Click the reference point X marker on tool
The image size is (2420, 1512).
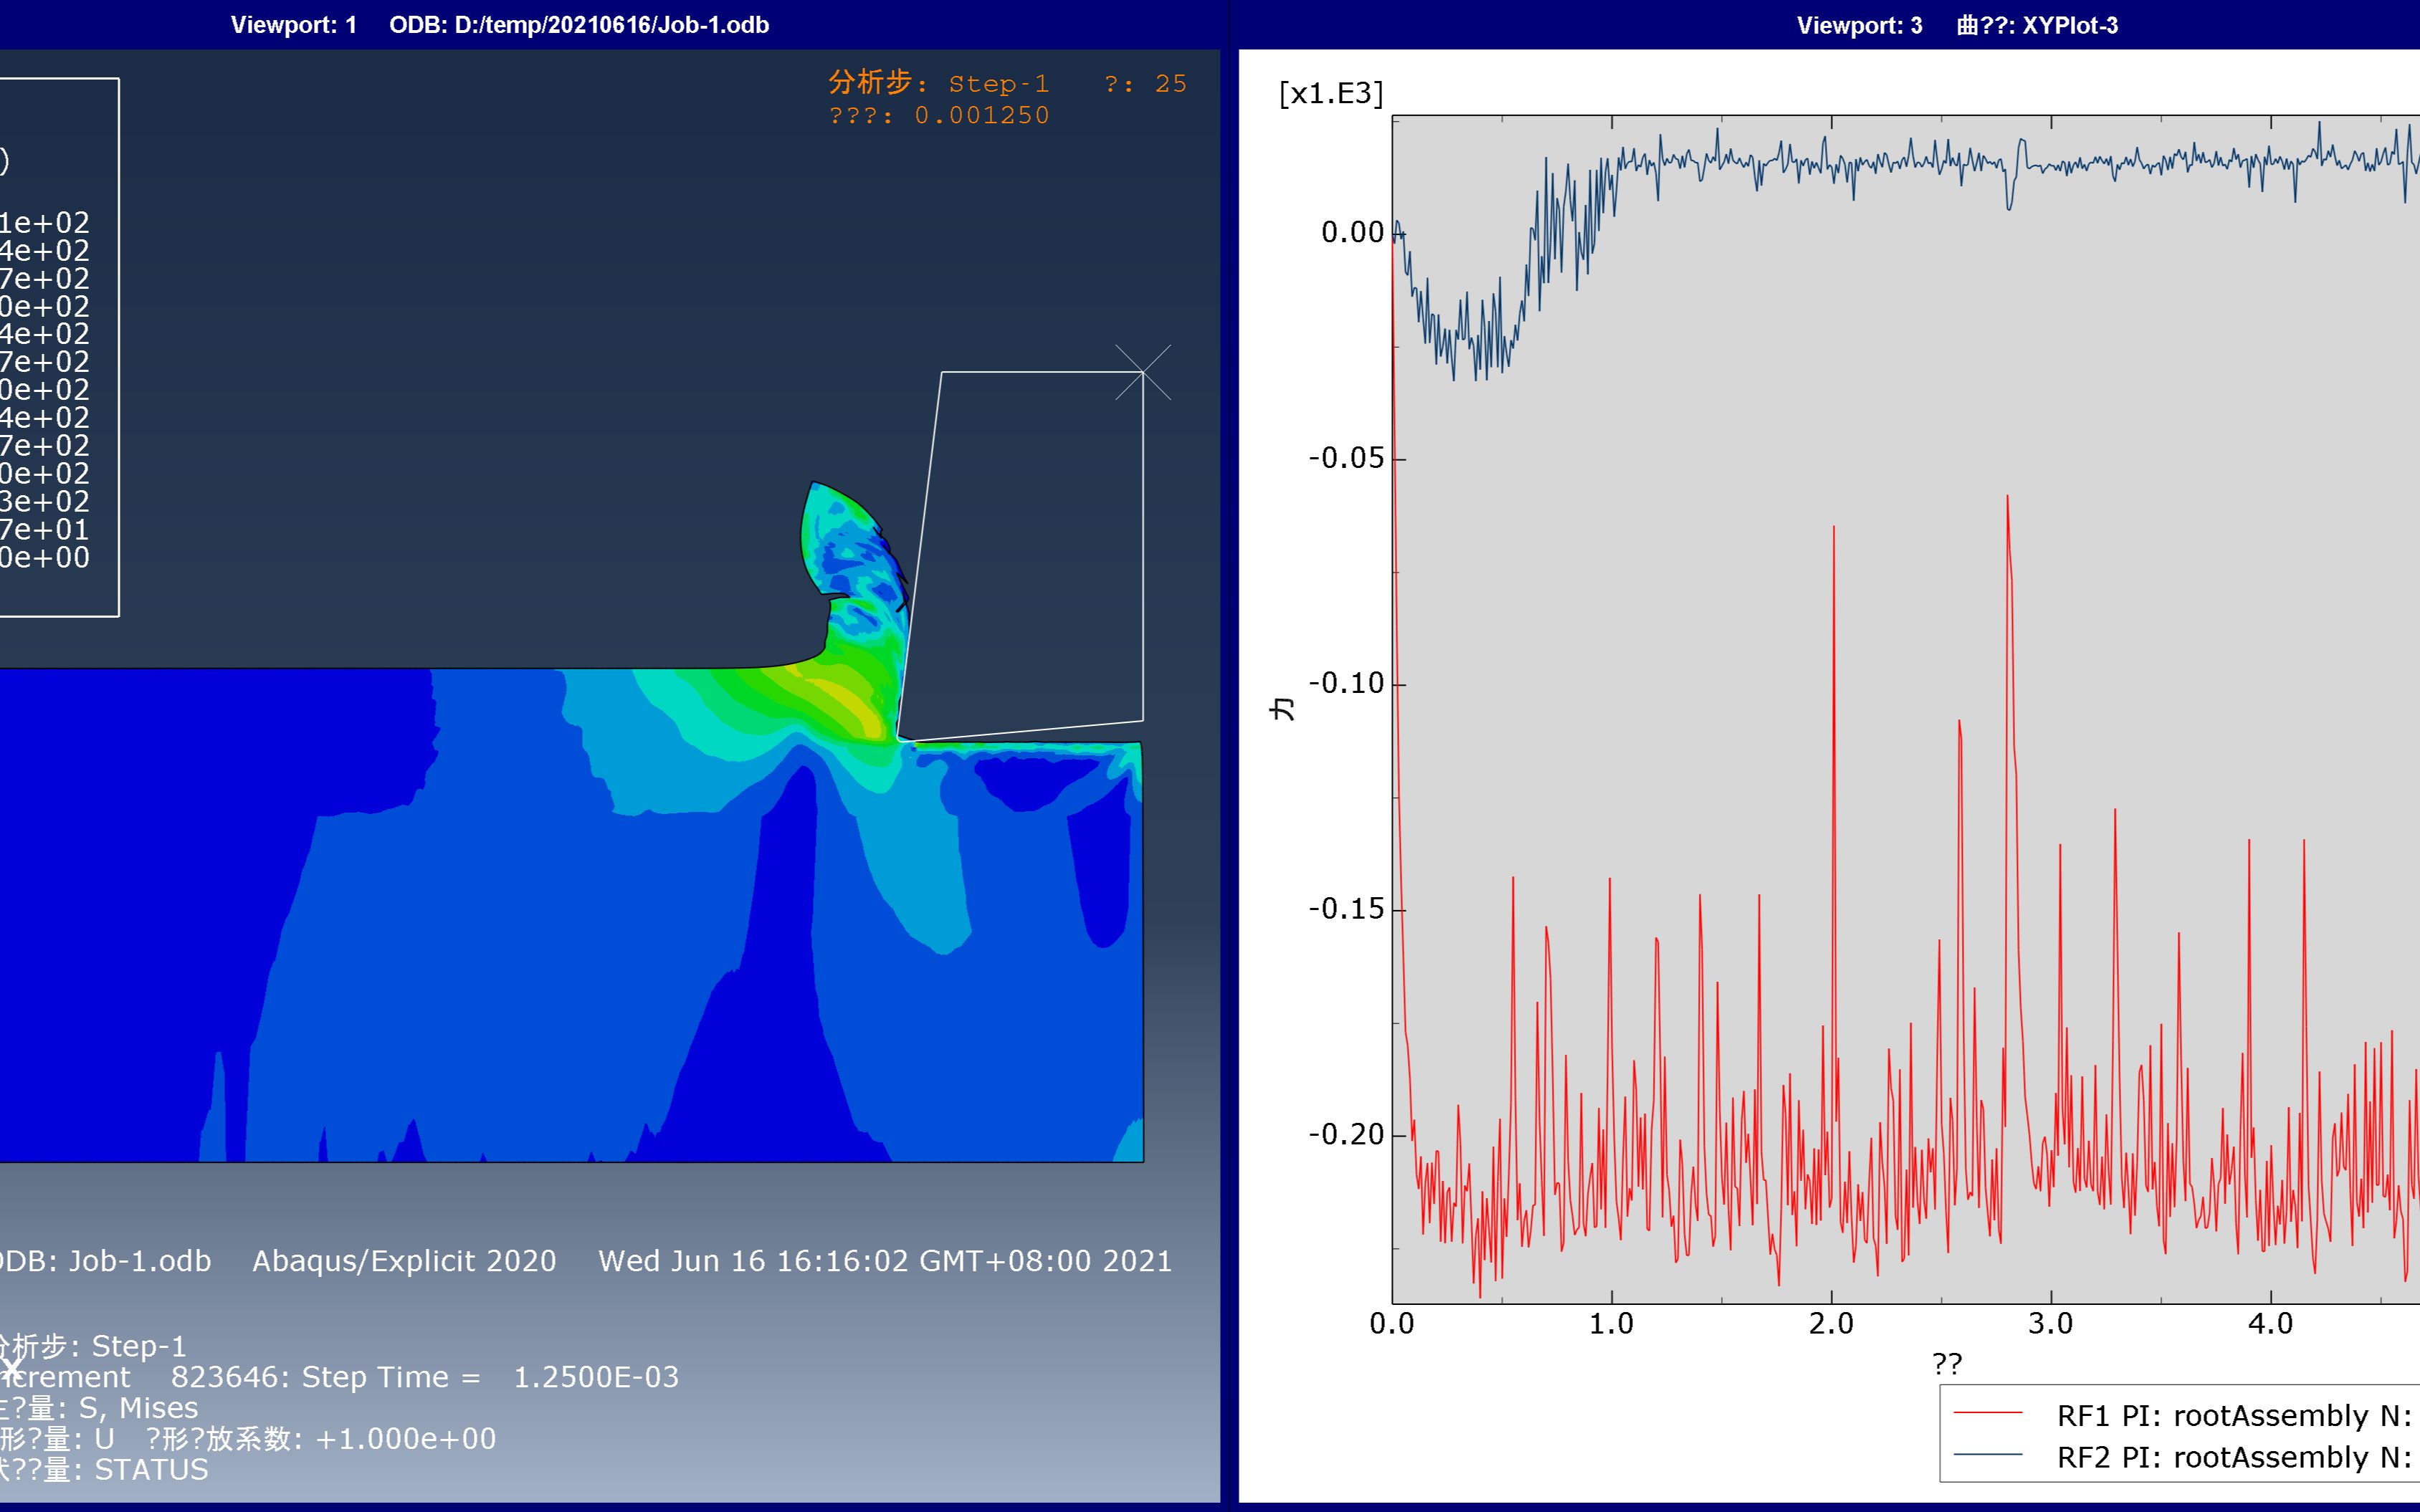1142,372
